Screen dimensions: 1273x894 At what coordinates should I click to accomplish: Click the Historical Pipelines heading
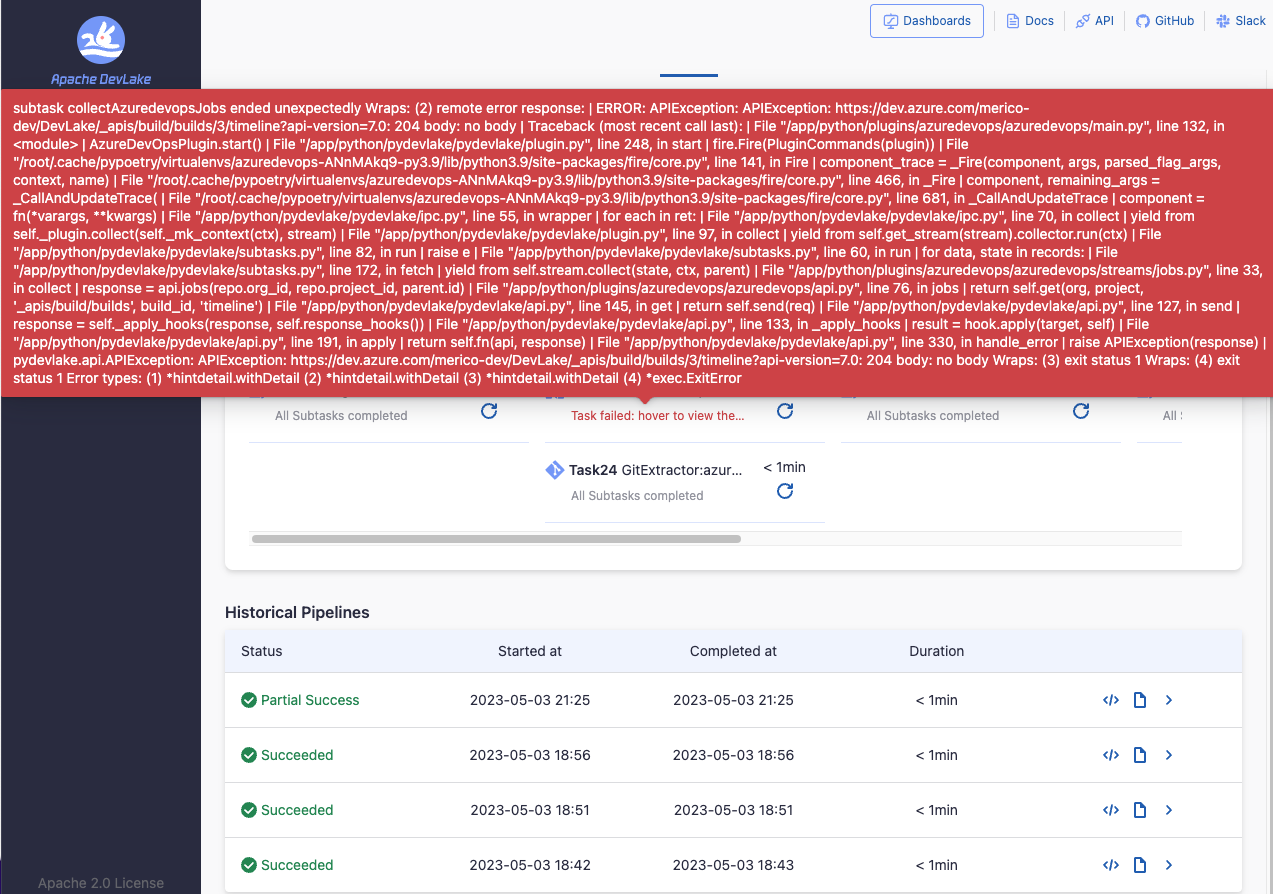coord(297,612)
